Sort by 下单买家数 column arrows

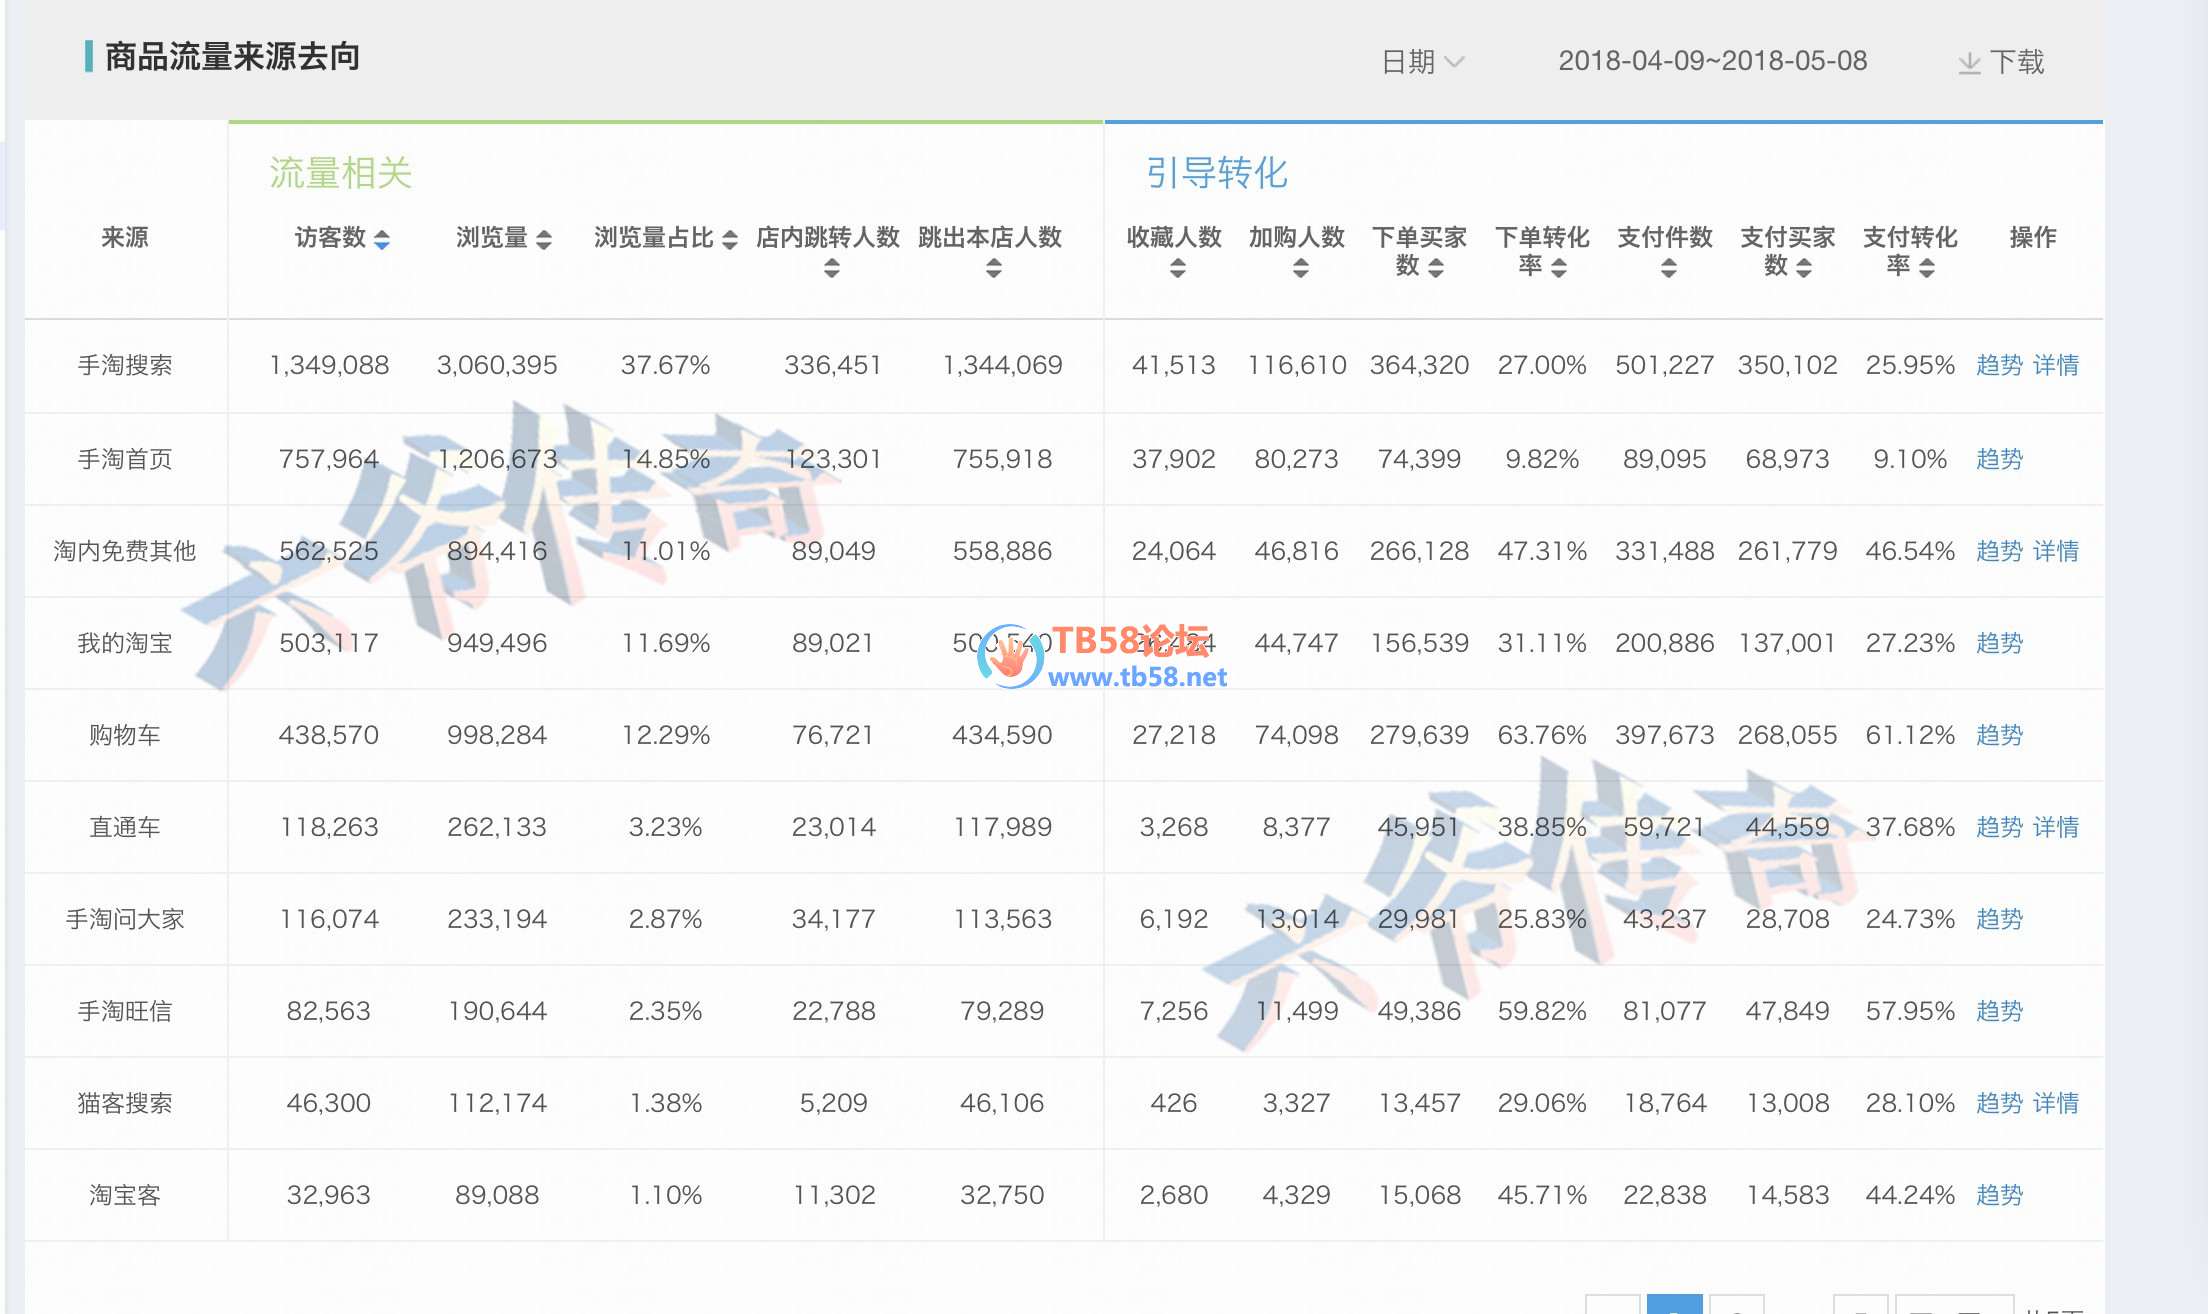(x=1436, y=268)
